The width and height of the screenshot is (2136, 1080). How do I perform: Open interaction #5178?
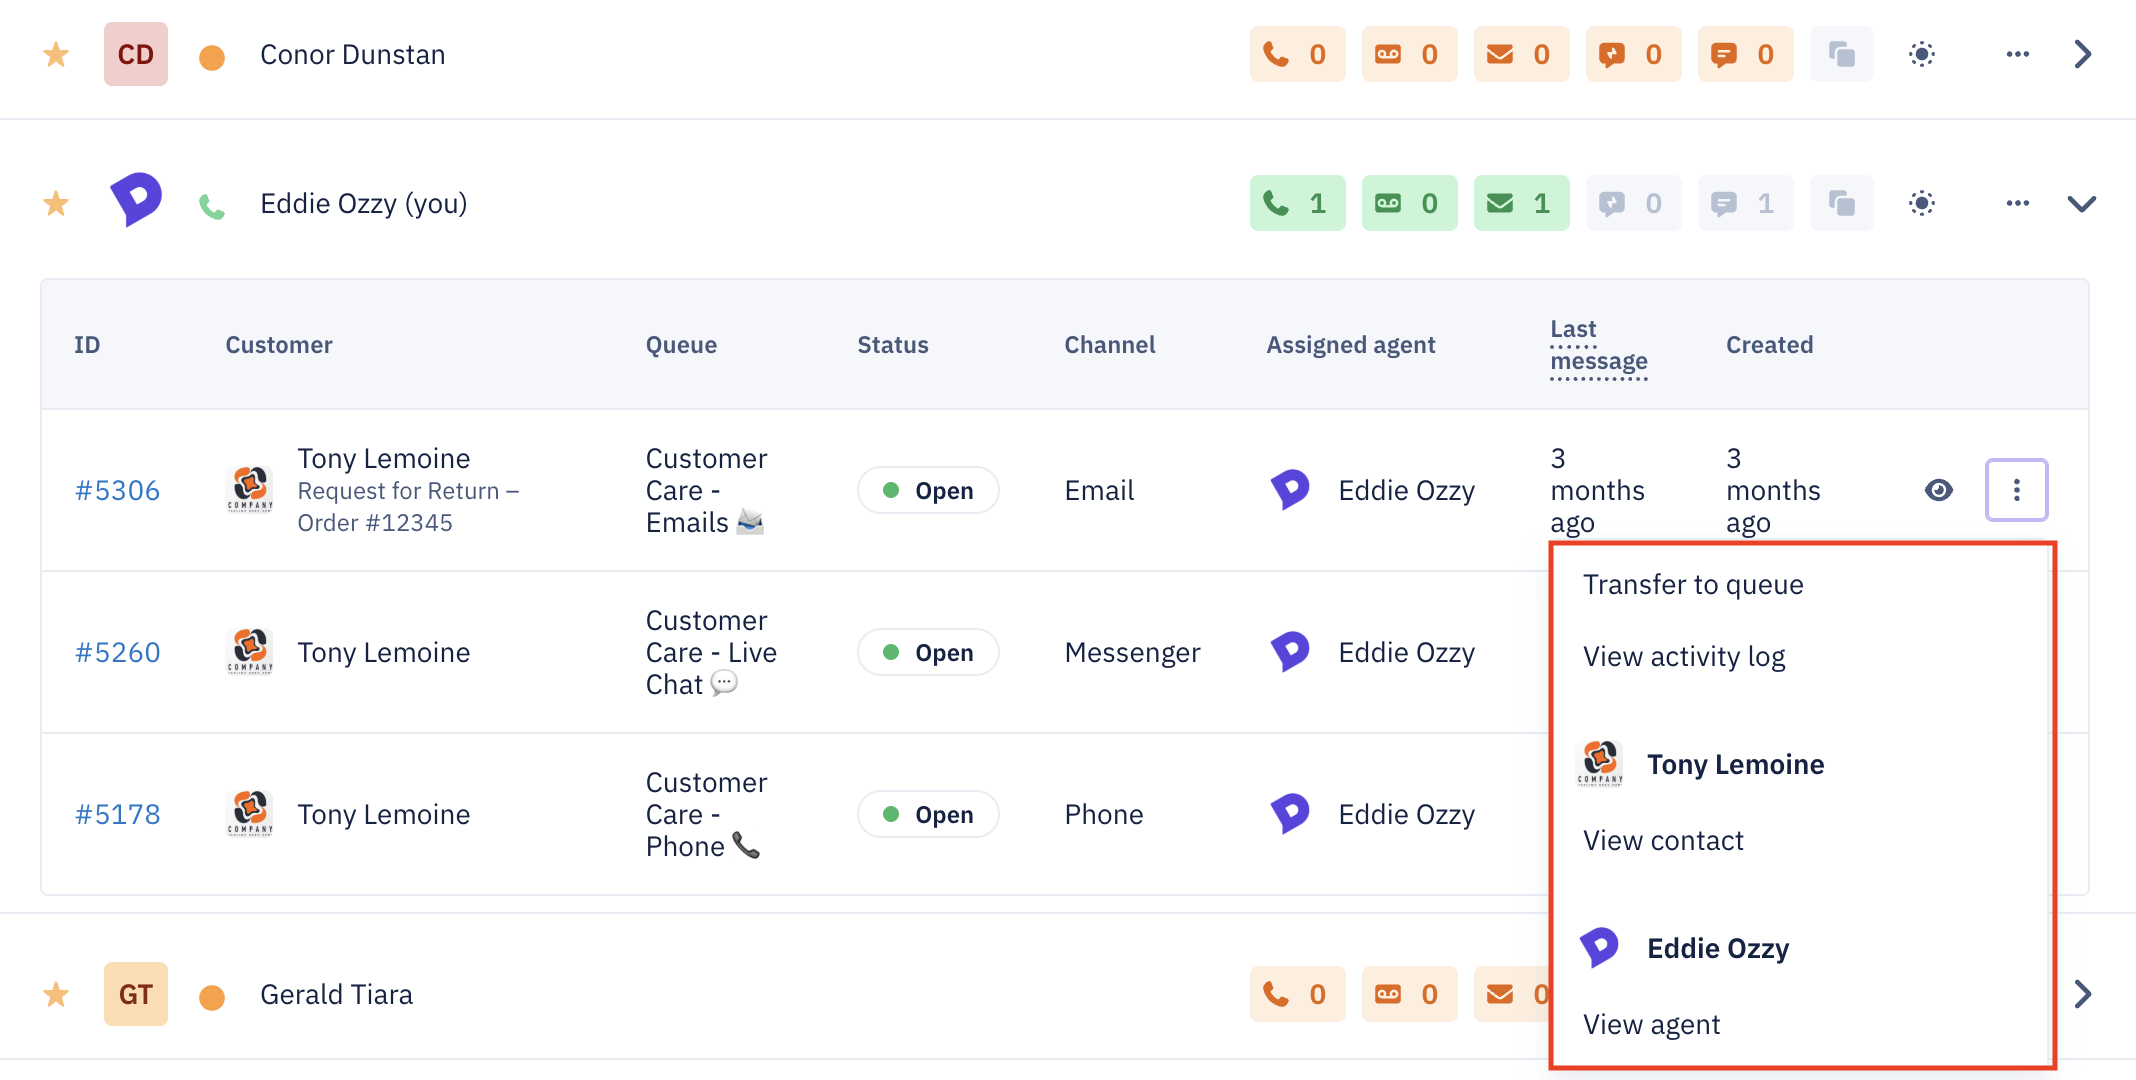[x=117, y=814]
